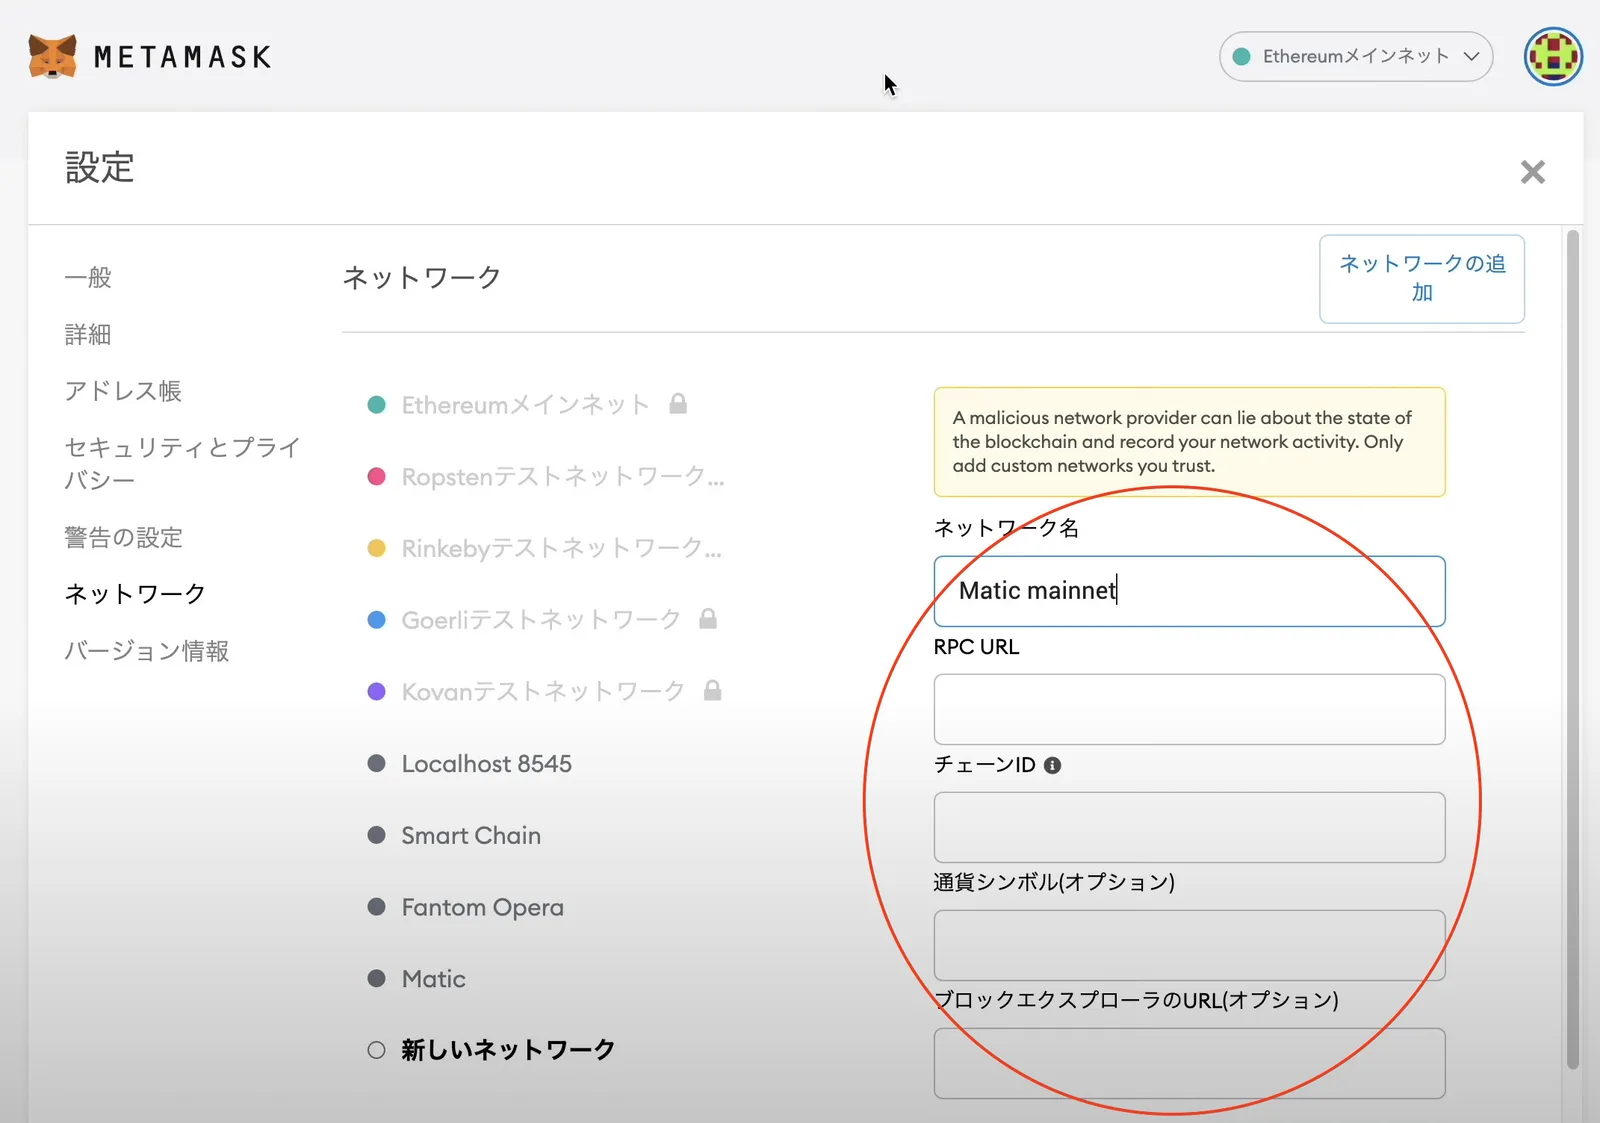The image size is (1600, 1123).
Task: Click the purple dot for Kovan network
Action: coord(377,691)
